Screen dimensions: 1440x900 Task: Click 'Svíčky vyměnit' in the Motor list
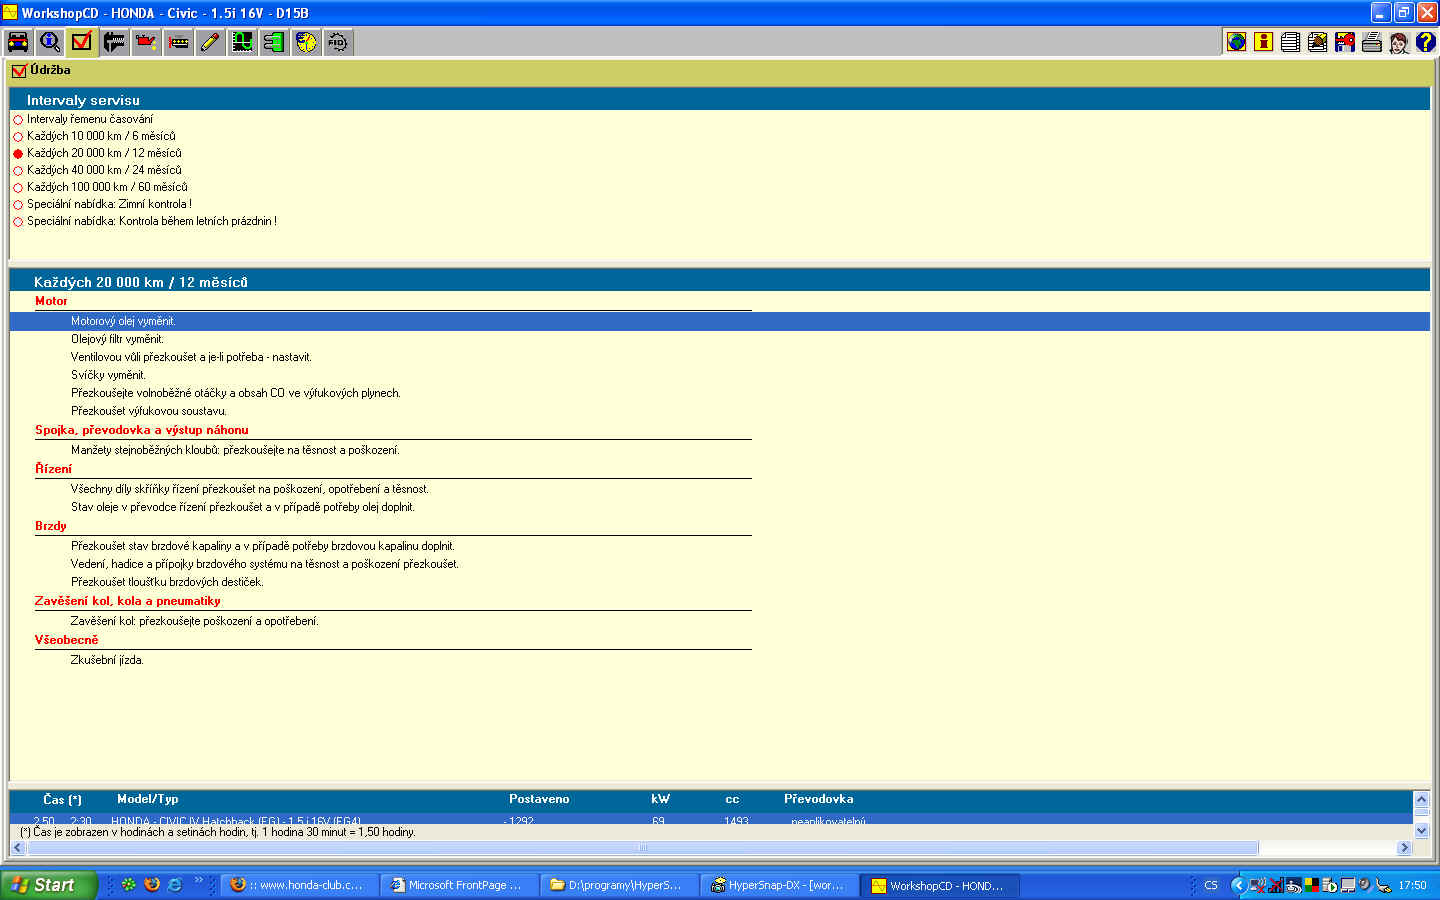tap(108, 375)
